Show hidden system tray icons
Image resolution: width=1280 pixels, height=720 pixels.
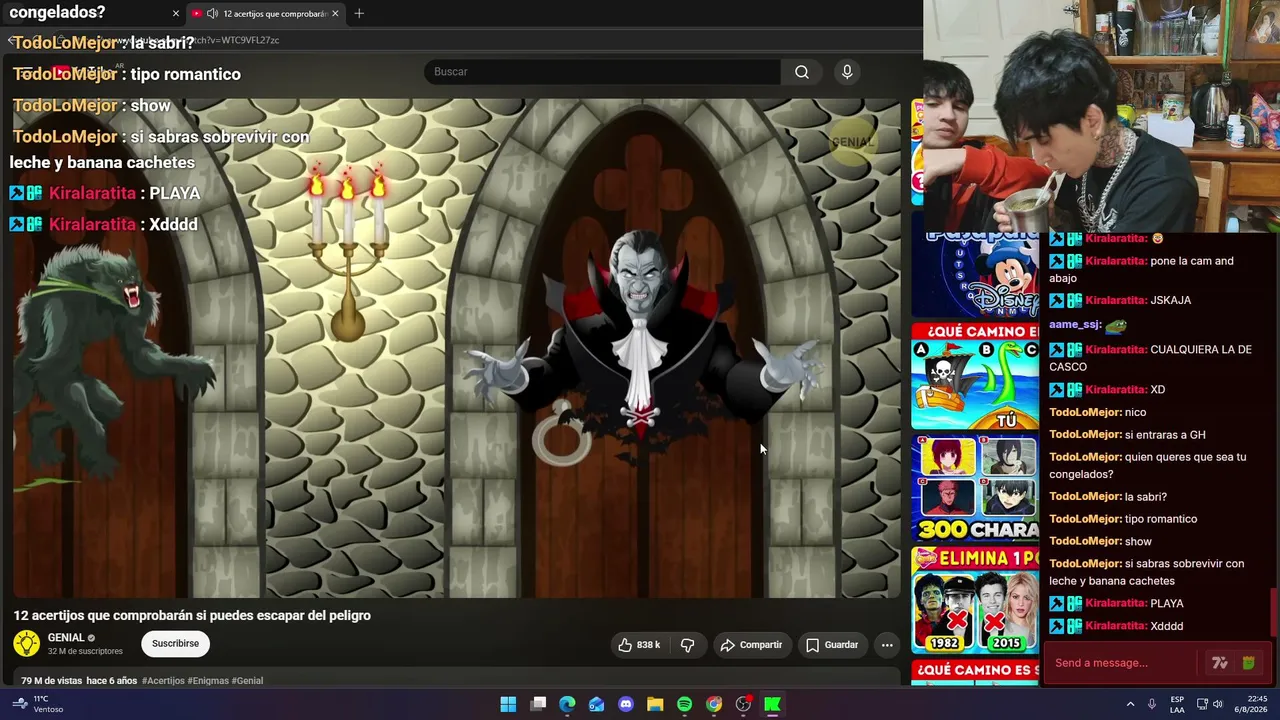tap(1131, 704)
